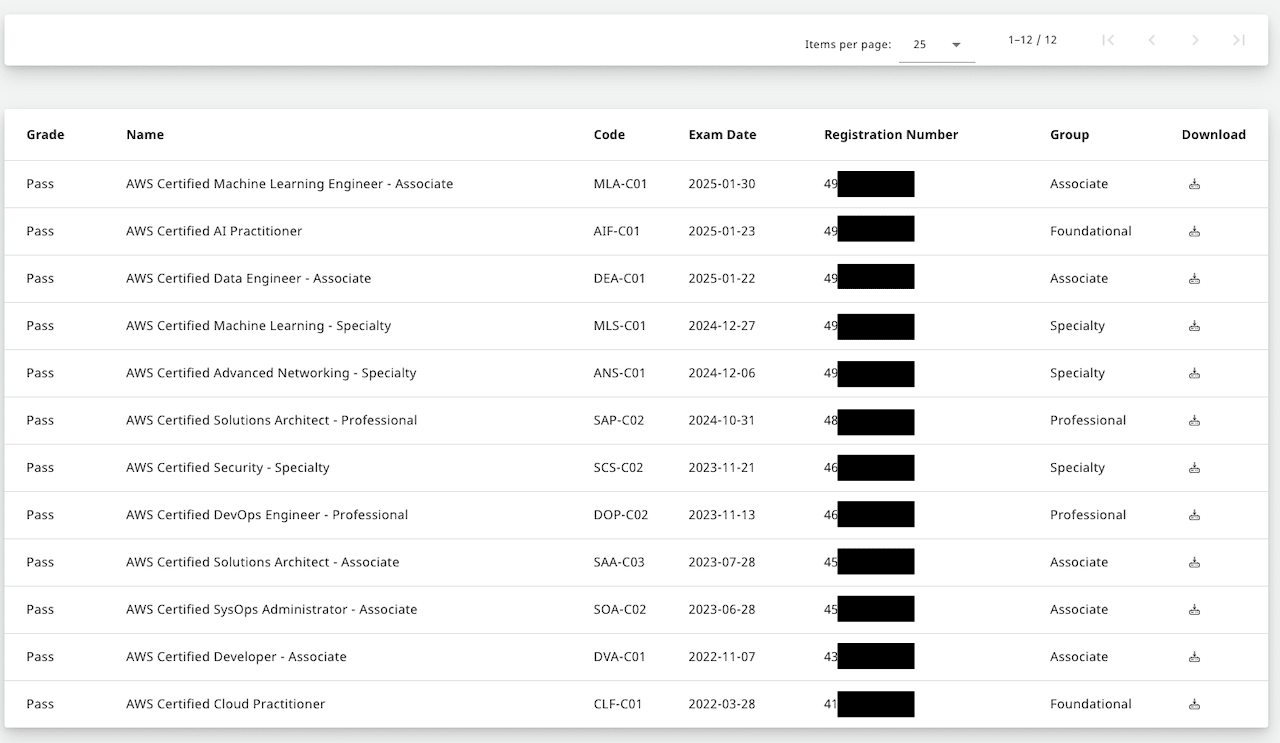
Task: Click exam date 2022-11-07
Action: [x=722, y=657]
